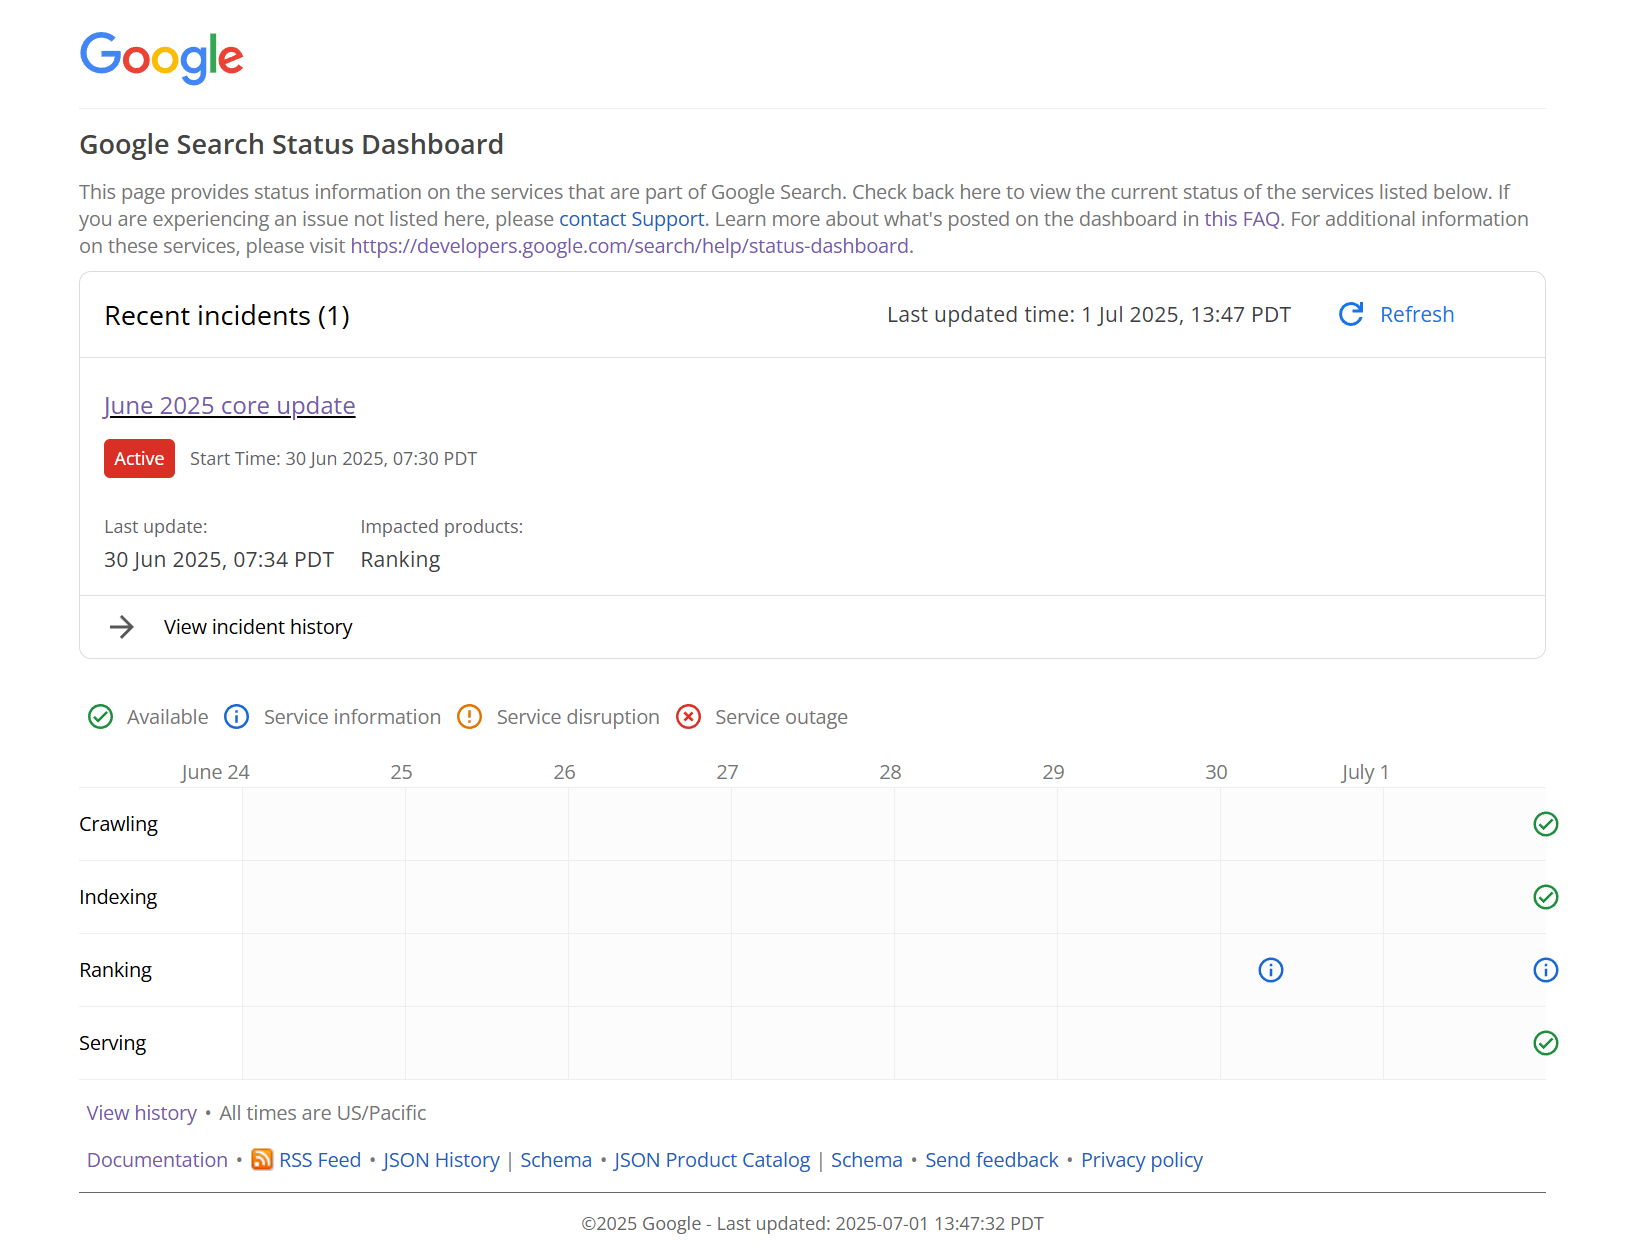Viewport: 1632px width, 1253px height.
Task: Click the 'Serving' row label
Action: [x=113, y=1043]
